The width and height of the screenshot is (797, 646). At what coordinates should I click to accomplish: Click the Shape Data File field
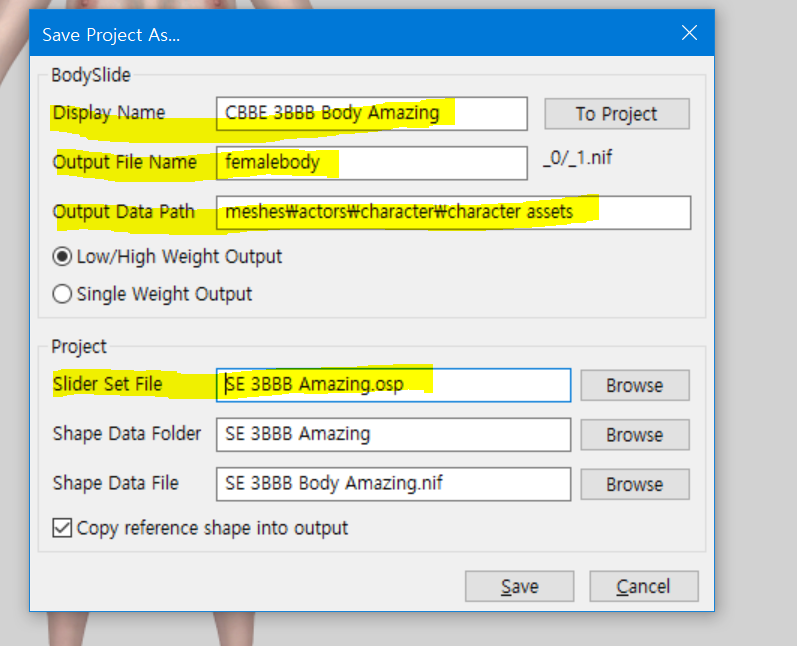393,484
